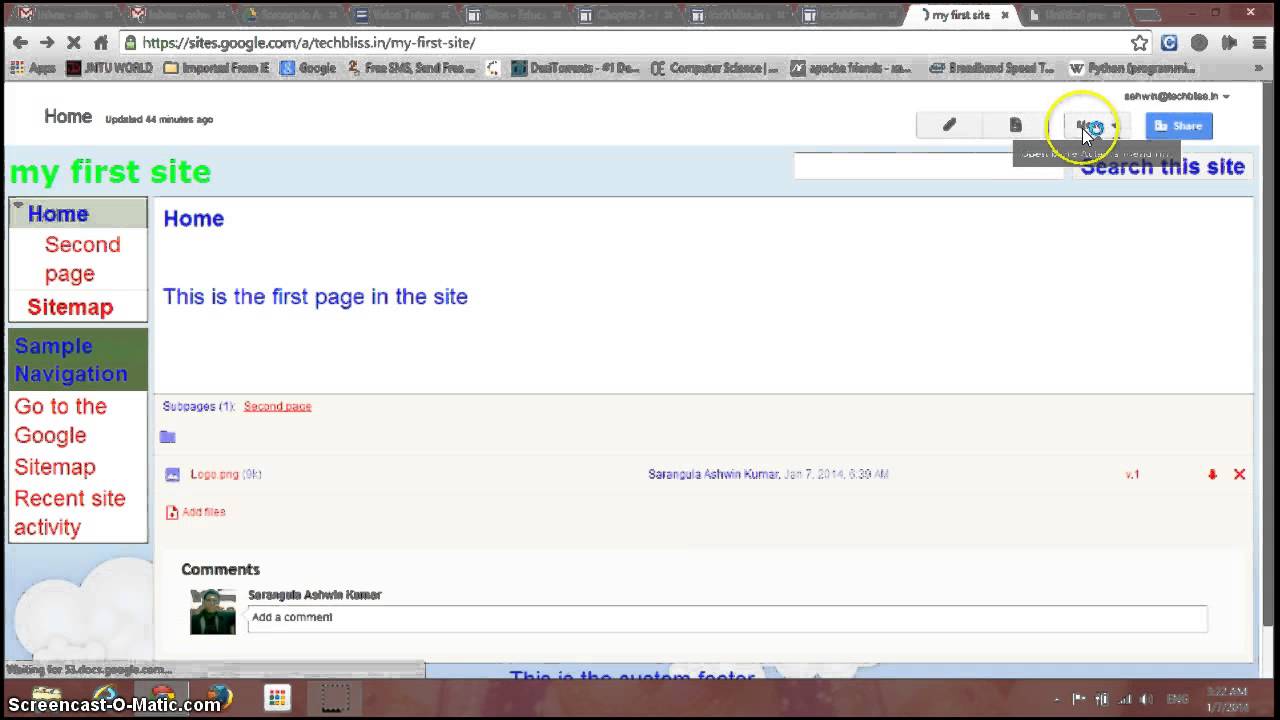This screenshot has width=1280, height=720.
Task: Click the browser Home icon
Action: click(100, 42)
